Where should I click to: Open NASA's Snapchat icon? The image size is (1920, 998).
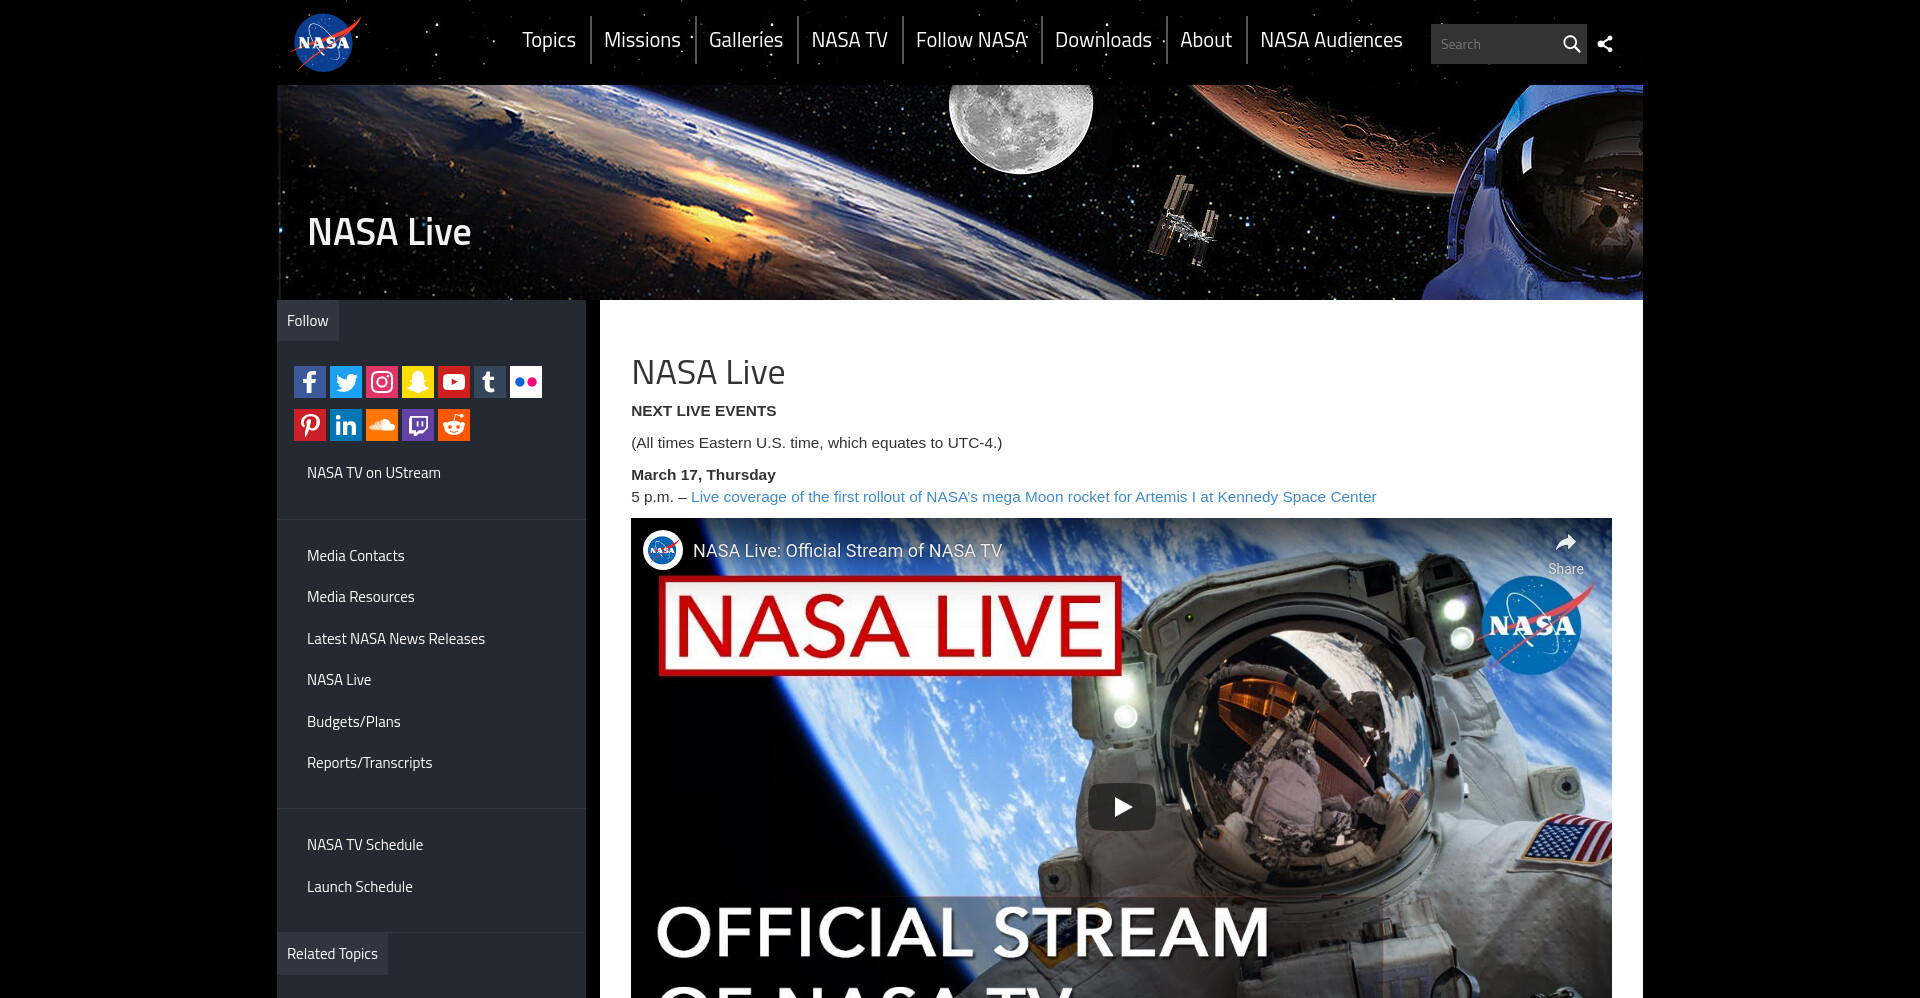click(x=418, y=382)
